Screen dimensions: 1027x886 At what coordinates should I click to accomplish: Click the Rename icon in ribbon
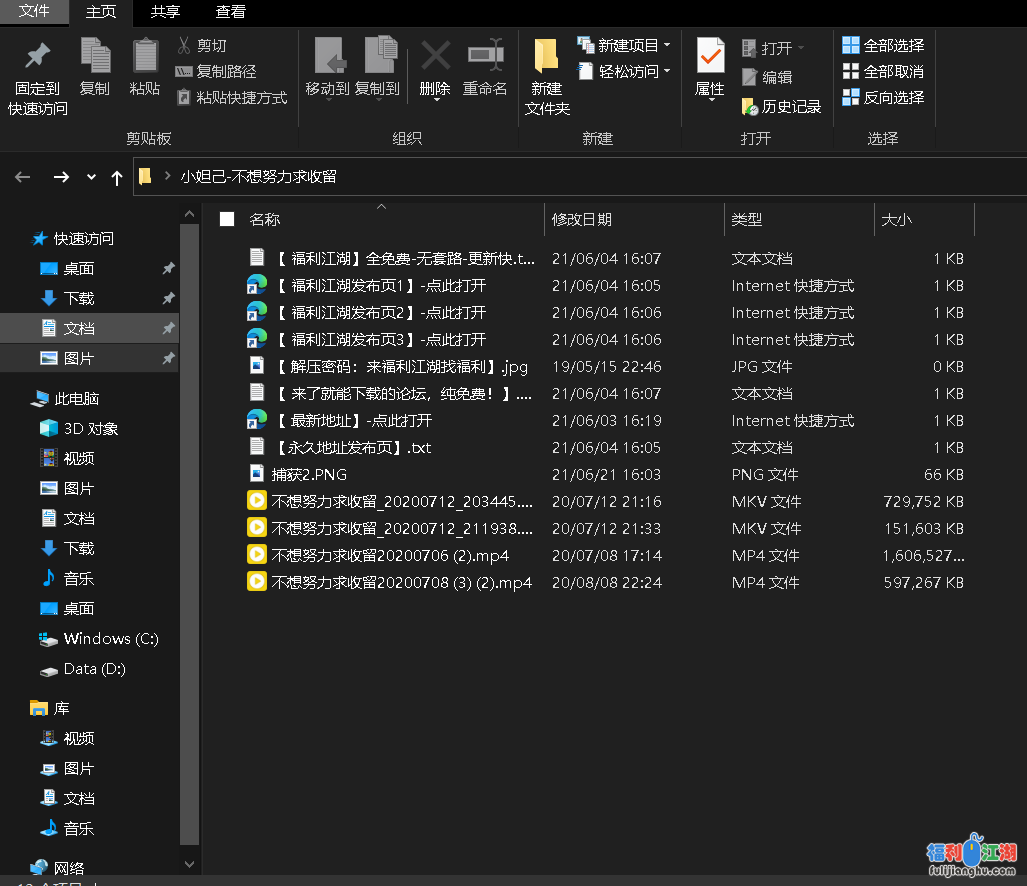coord(485,57)
